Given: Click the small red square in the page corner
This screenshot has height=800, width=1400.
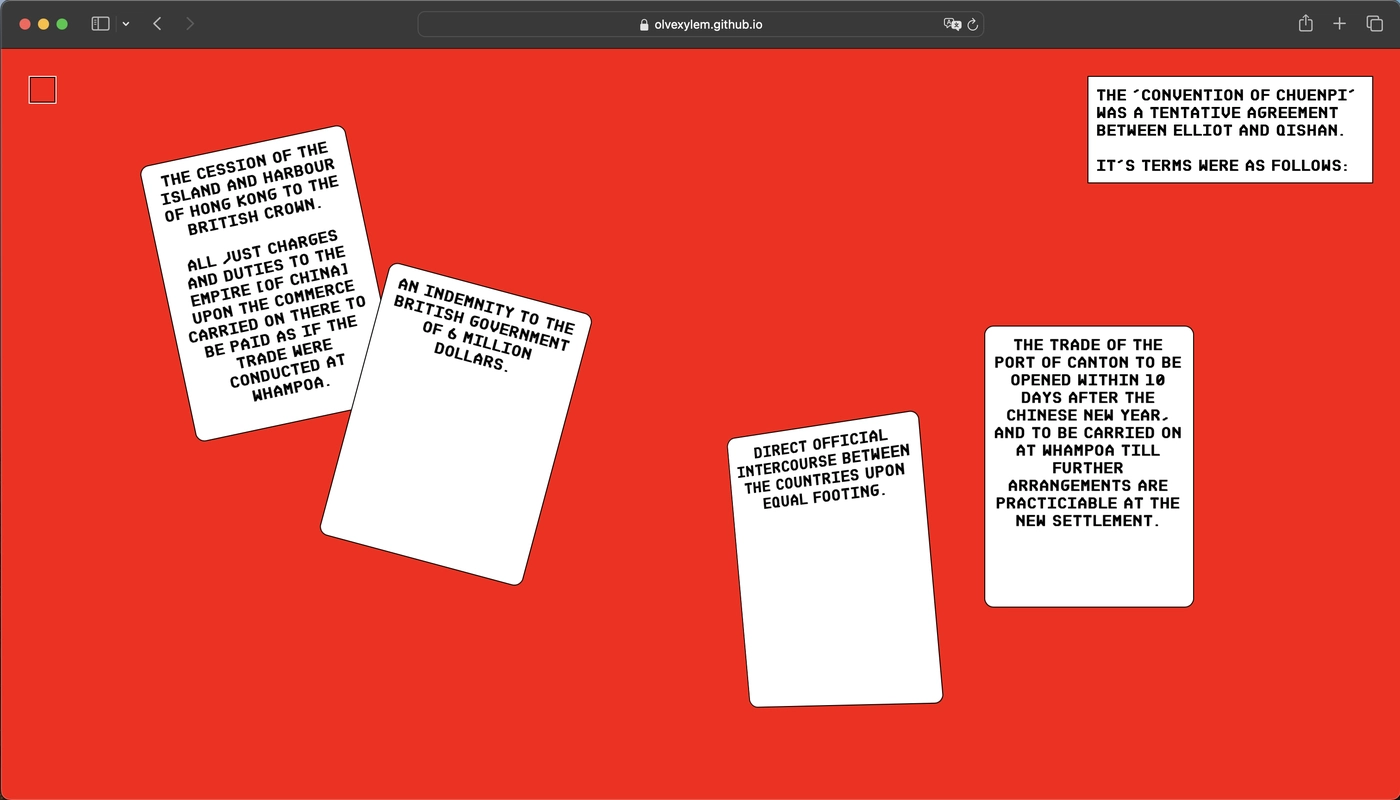Looking at the screenshot, I should click(43, 90).
